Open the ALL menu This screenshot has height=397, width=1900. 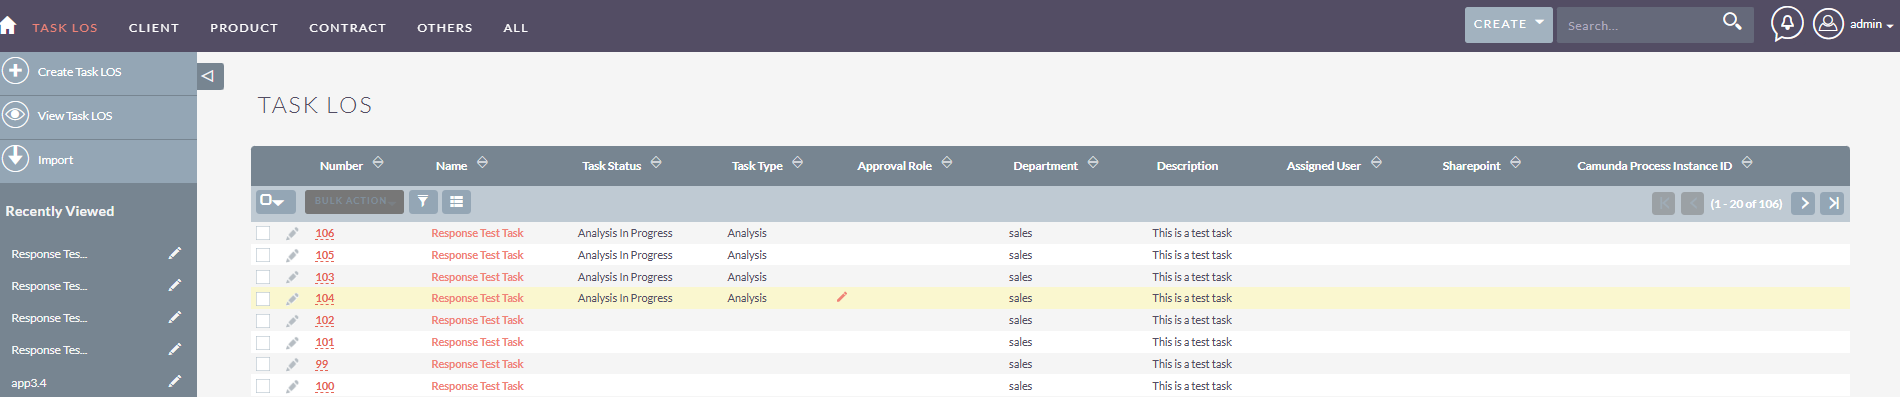[515, 28]
